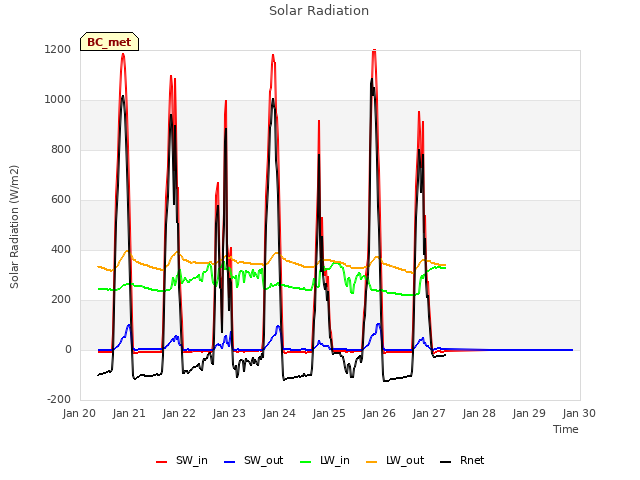
Task: Click the 200 y-axis tick label
Action: [61, 300]
